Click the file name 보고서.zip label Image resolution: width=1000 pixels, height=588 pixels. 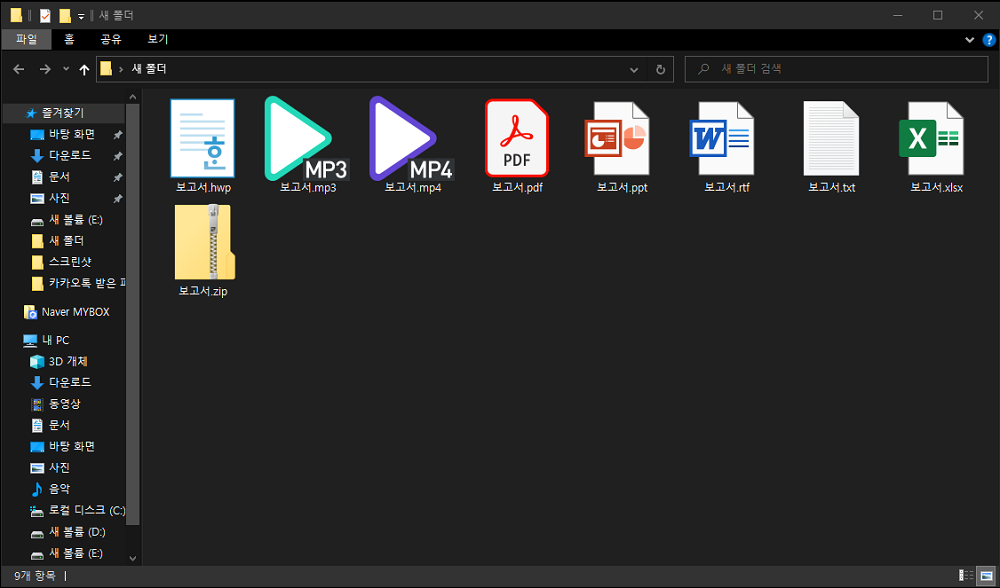pos(203,291)
